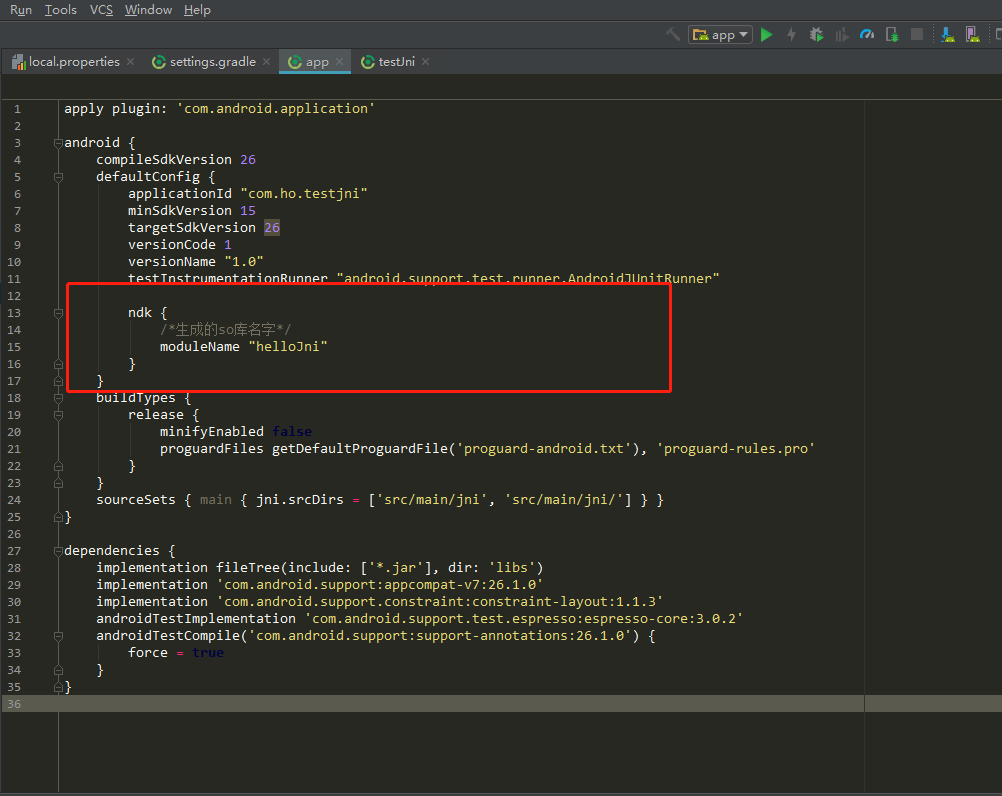This screenshot has width=1002, height=796.
Task: Close the testJni tab
Action: tap(426, 61)
